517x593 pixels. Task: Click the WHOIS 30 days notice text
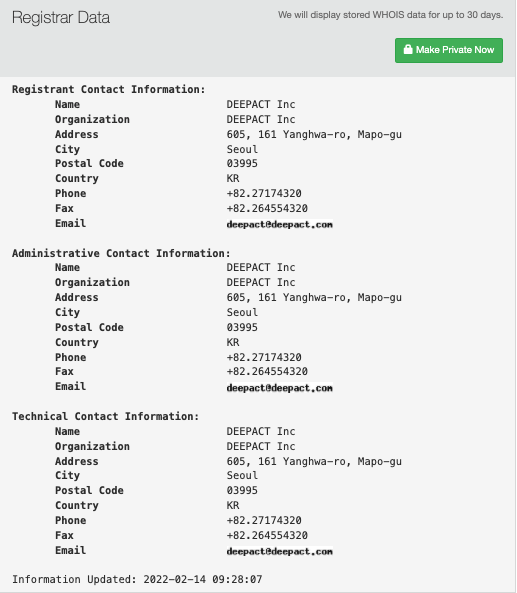pyautogui.click(x=390, y=15)
